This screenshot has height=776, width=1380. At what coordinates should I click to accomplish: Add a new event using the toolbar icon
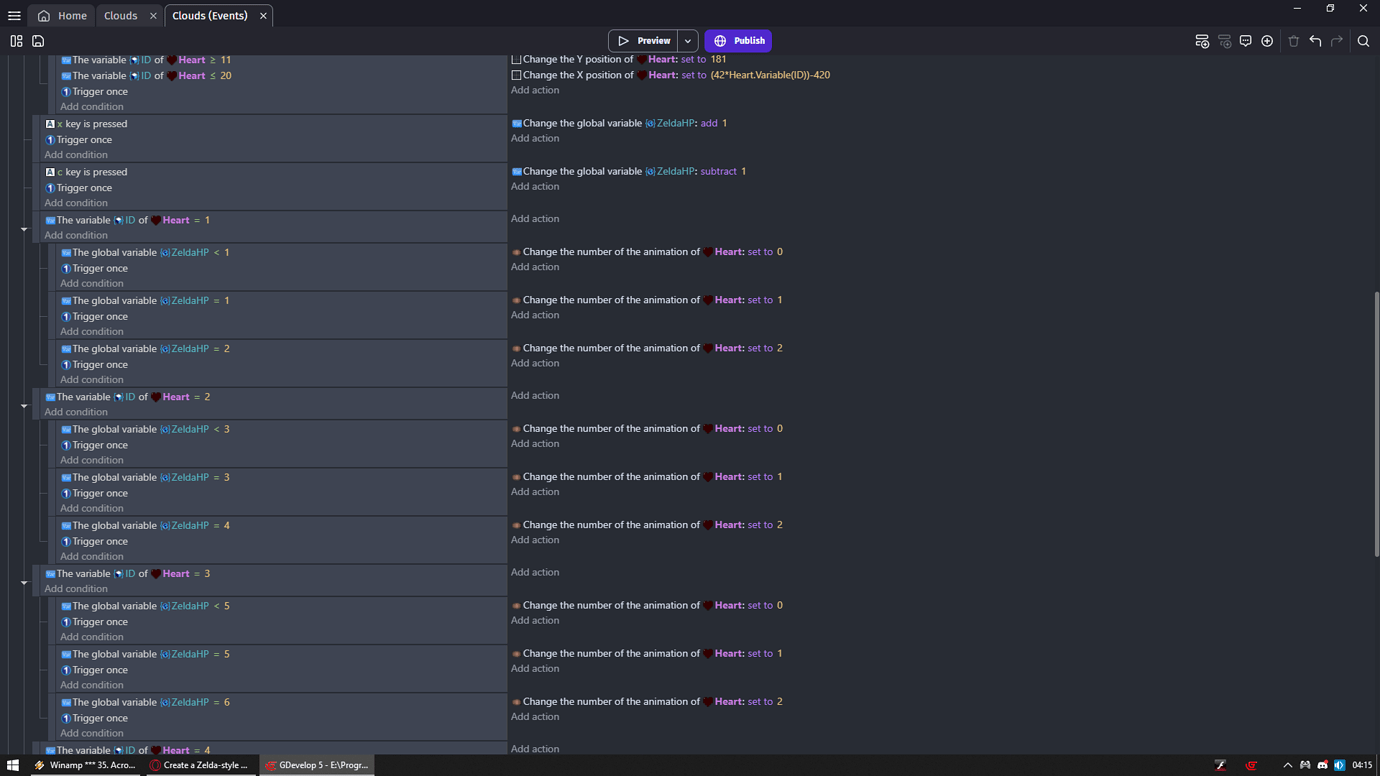[1202, 41]
